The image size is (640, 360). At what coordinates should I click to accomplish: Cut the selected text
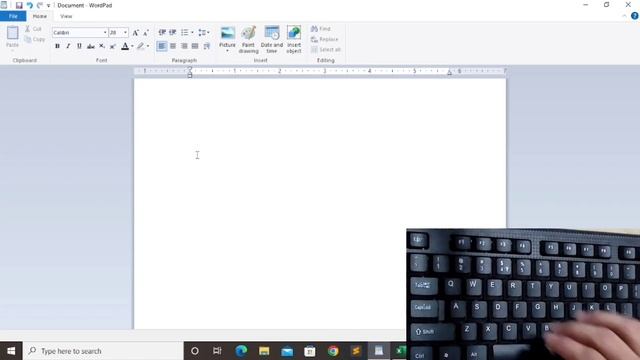click(x=33, y=29)
